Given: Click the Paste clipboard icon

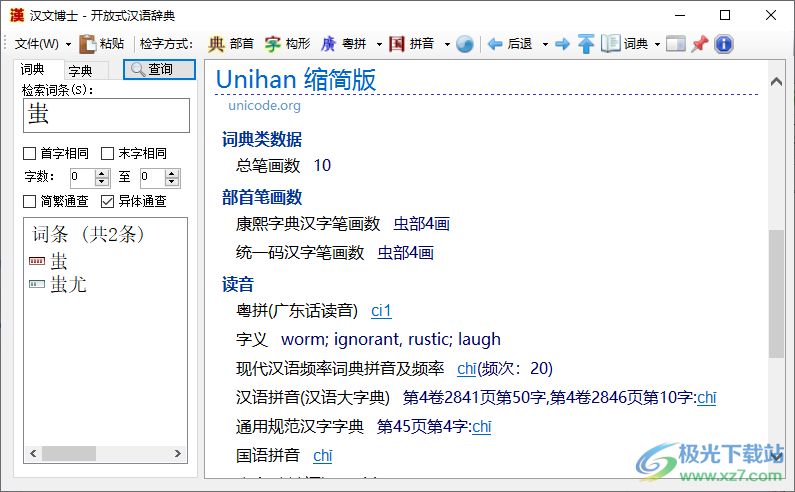Looking at the screenshot, I should pyautogui.click(x=87, y=44).
